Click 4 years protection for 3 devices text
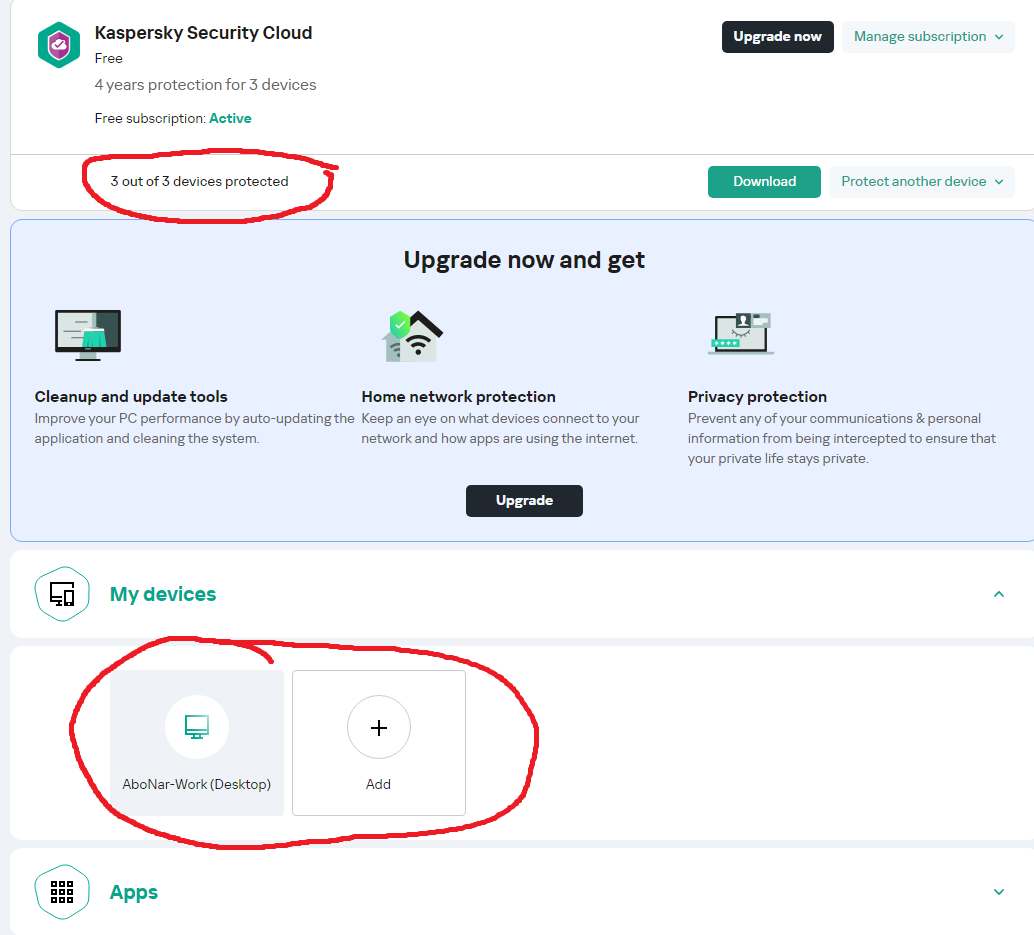Screen dimensions: 1034x935 205,85
